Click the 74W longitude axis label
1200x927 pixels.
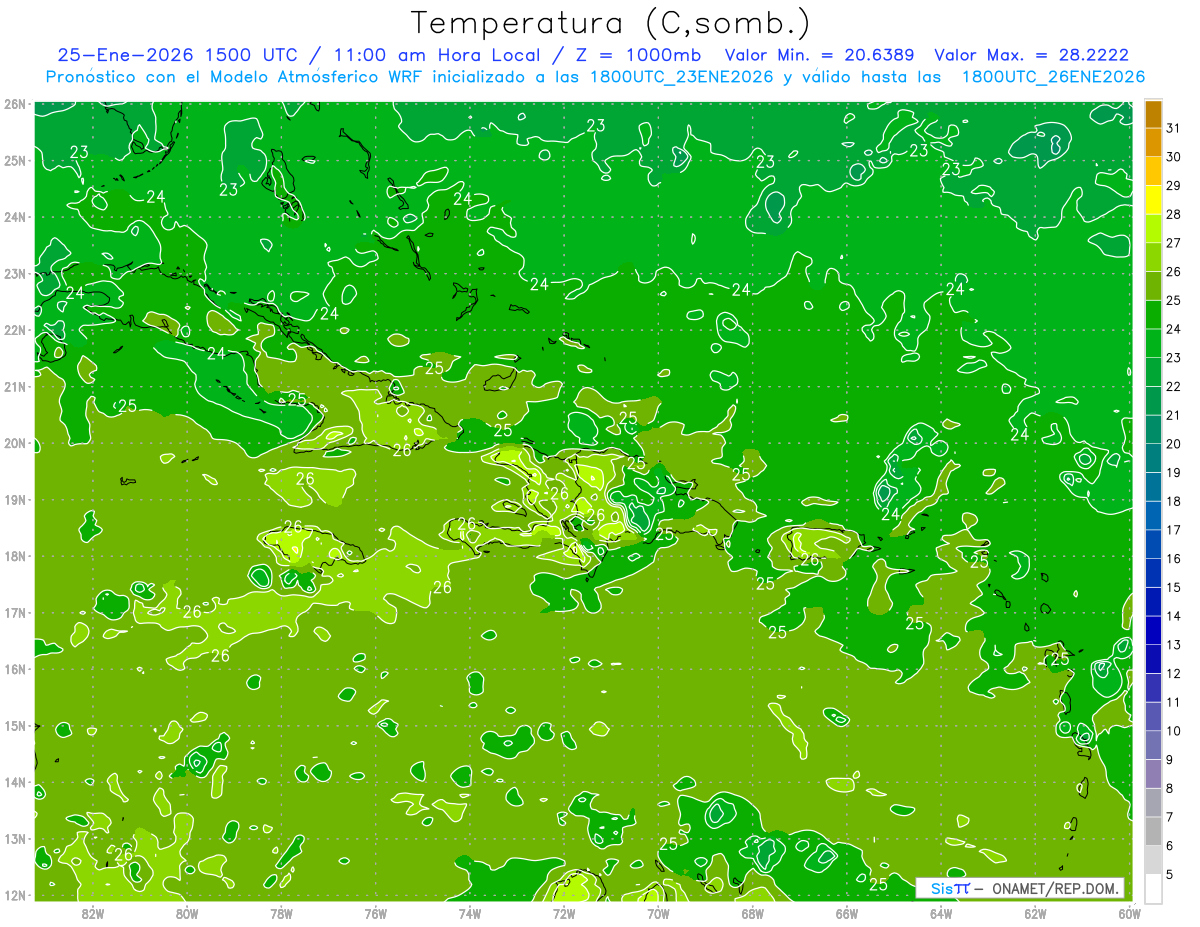[x=470, y=913]
